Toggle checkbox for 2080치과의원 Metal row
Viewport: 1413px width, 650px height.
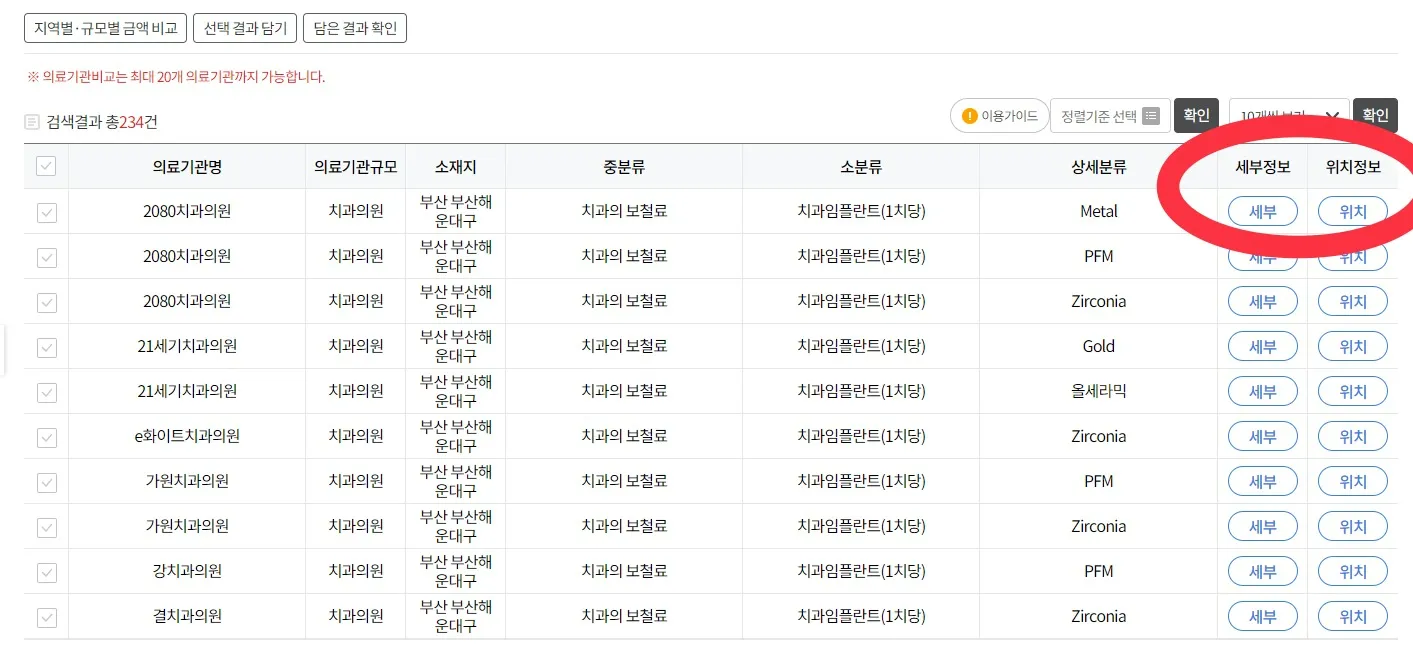pos(46,212)
